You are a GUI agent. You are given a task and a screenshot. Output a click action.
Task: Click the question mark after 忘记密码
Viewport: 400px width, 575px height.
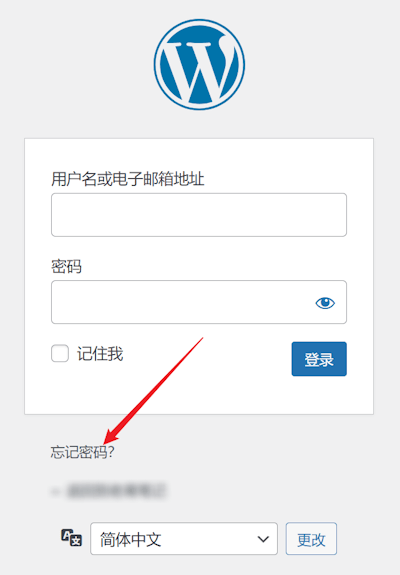click(111, 452)
